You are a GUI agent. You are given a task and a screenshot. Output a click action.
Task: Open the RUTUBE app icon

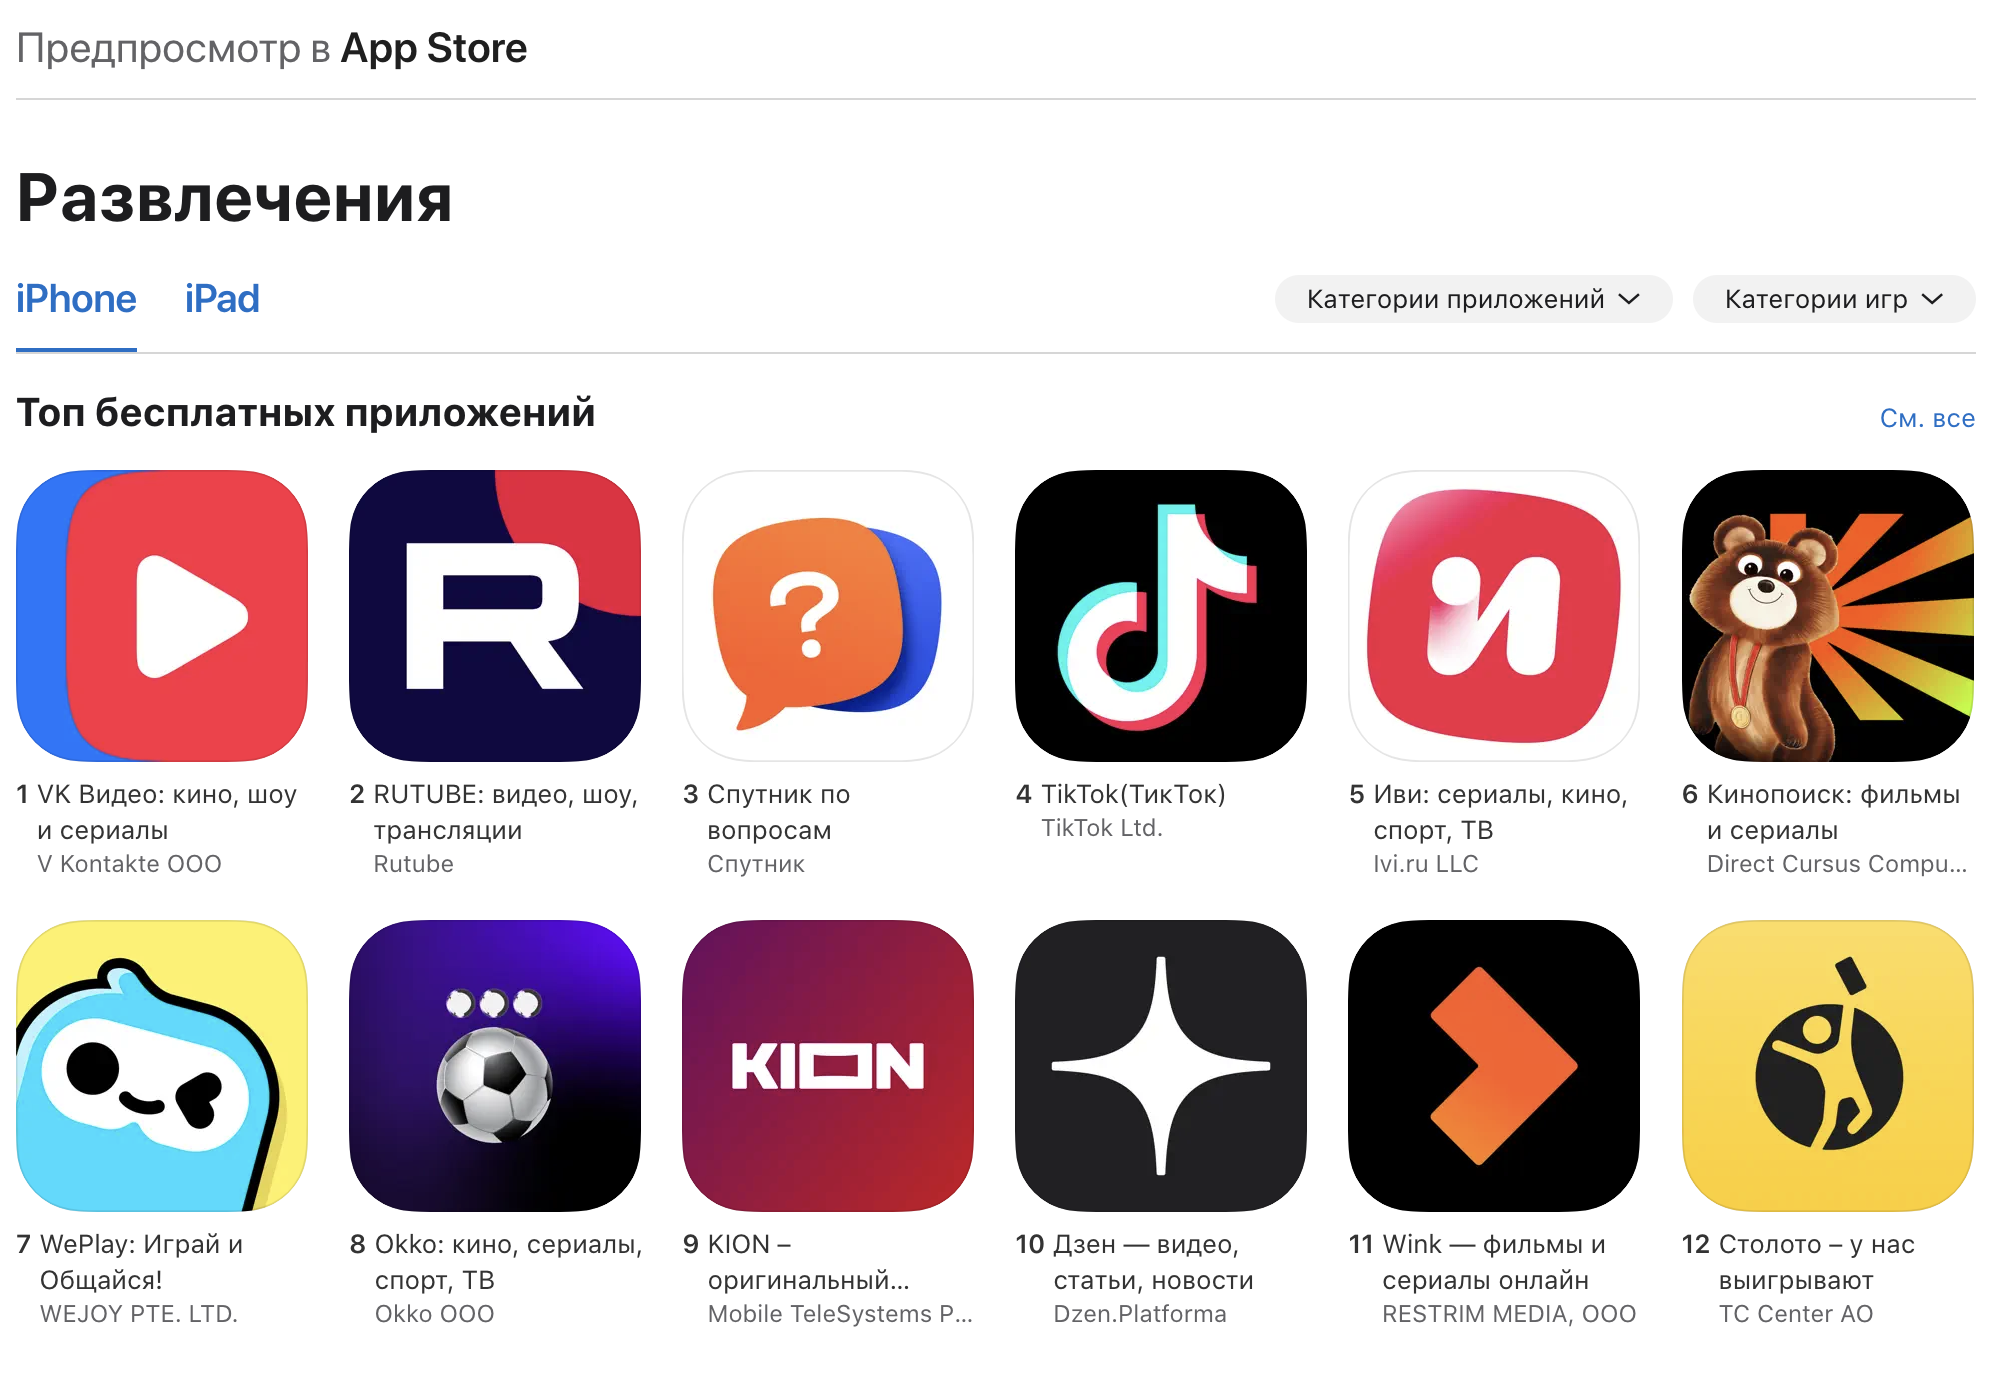tap(495, 616)
